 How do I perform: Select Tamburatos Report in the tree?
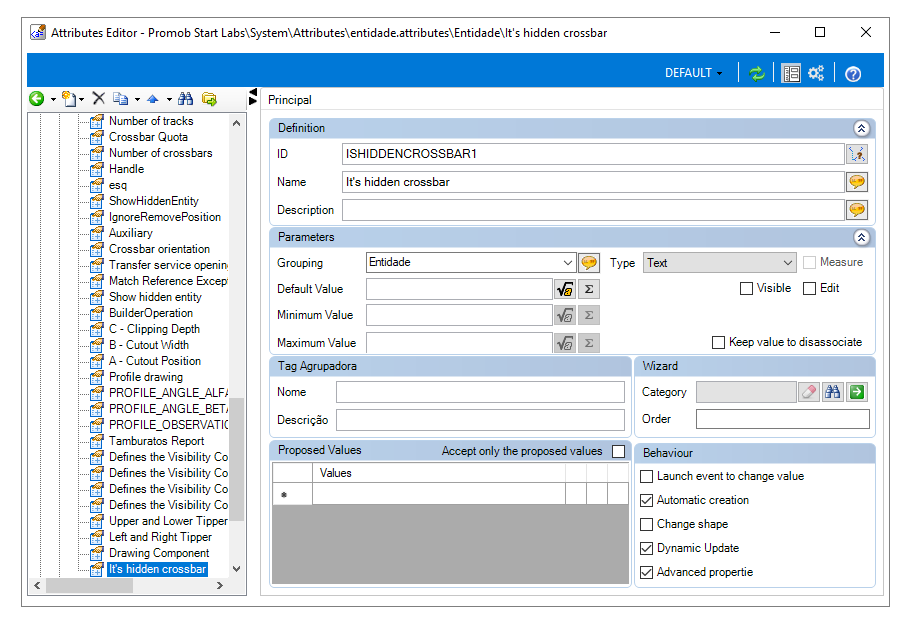pos(156,441)
